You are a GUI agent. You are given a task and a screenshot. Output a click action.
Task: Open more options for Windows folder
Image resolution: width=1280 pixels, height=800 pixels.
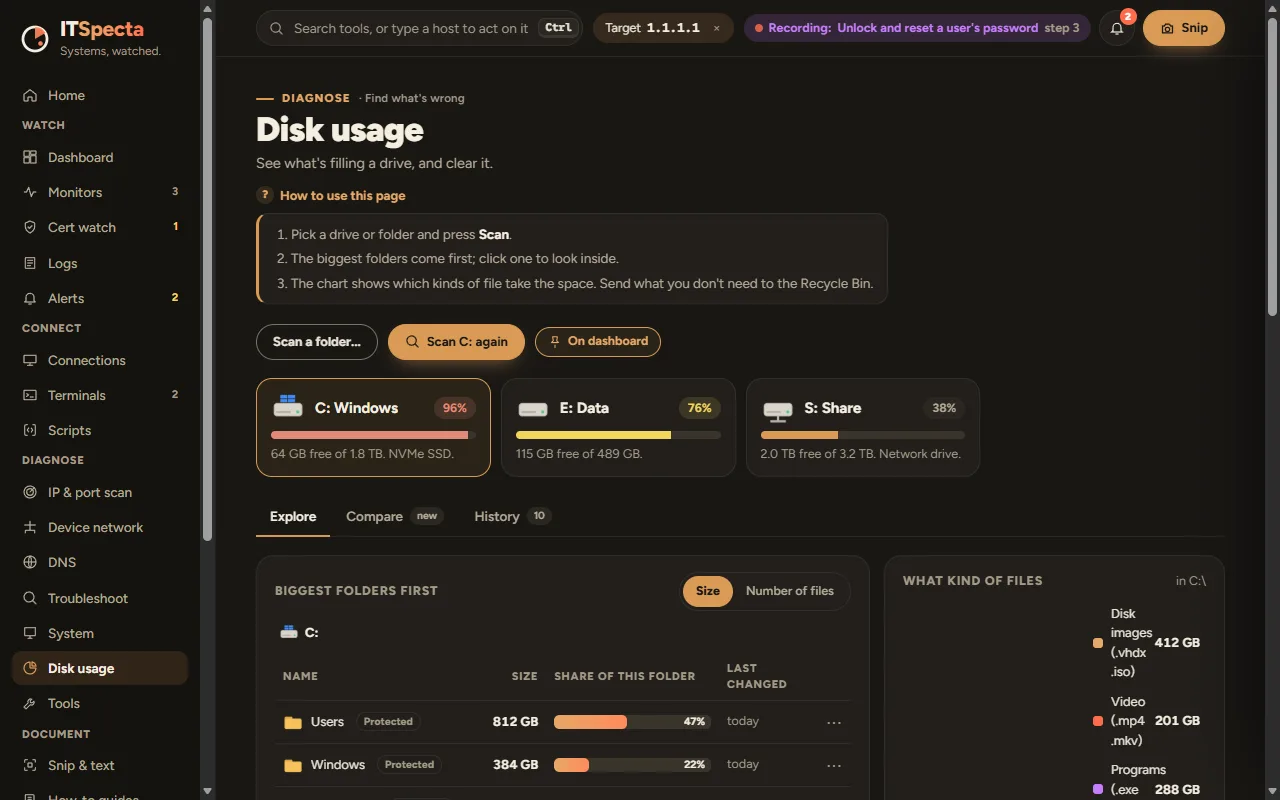[x=834, y=765]
